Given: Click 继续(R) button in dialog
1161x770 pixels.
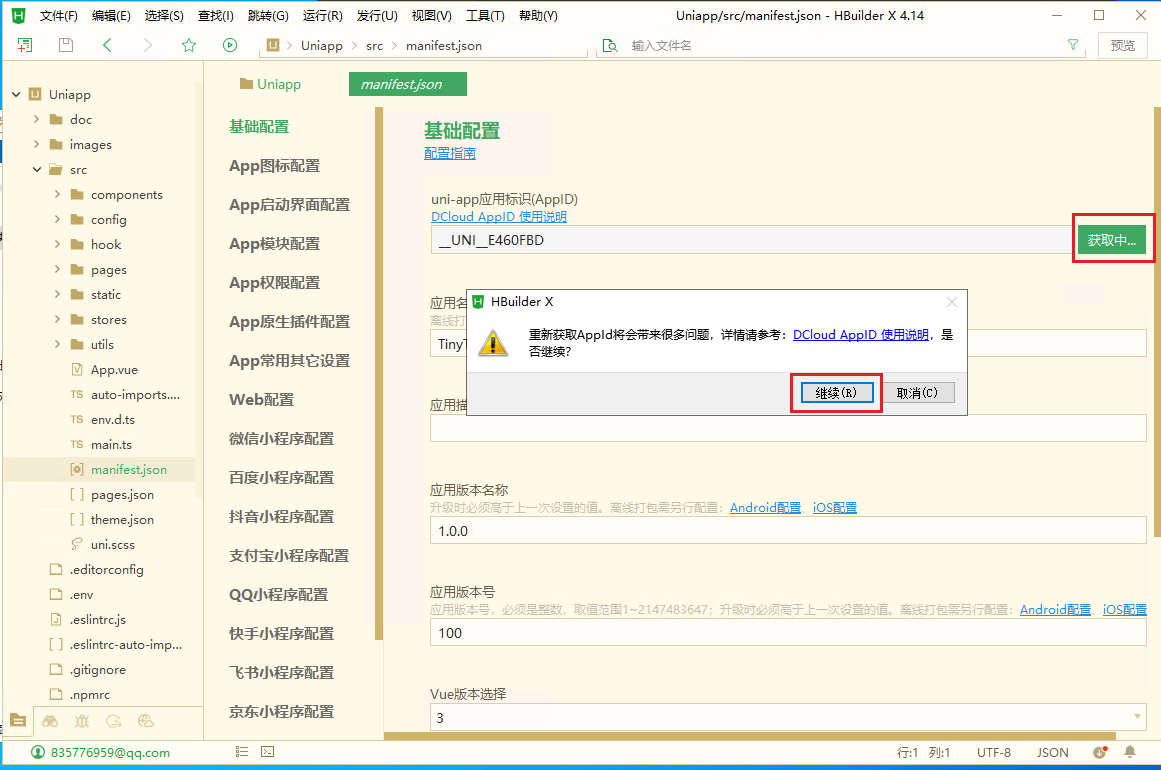Looking at the screenshot, I should (x=837, y=392).
